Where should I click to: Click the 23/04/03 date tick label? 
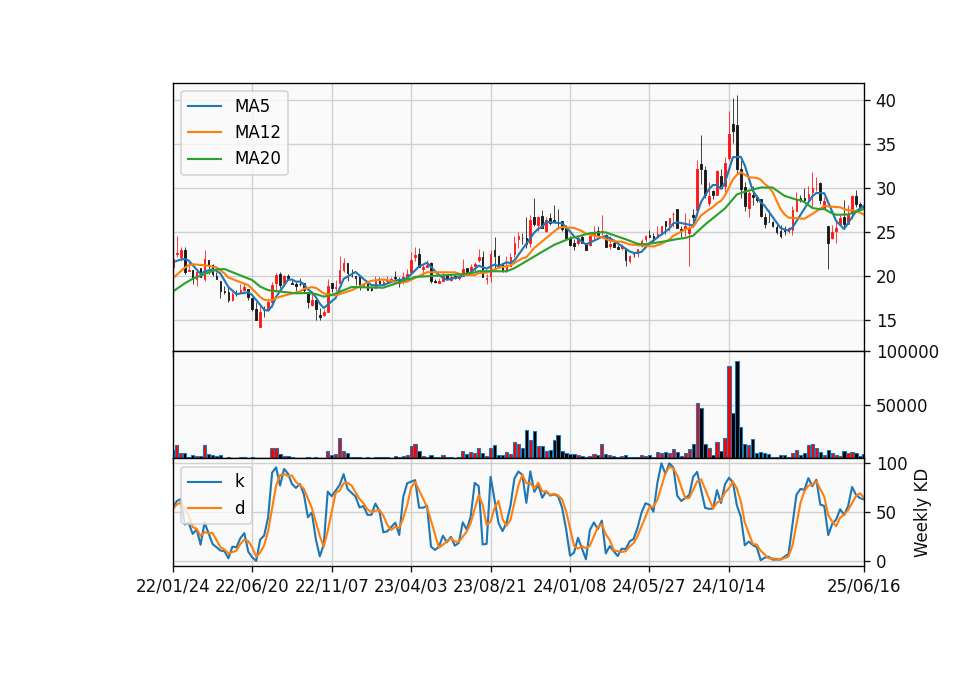pos(411,586)
